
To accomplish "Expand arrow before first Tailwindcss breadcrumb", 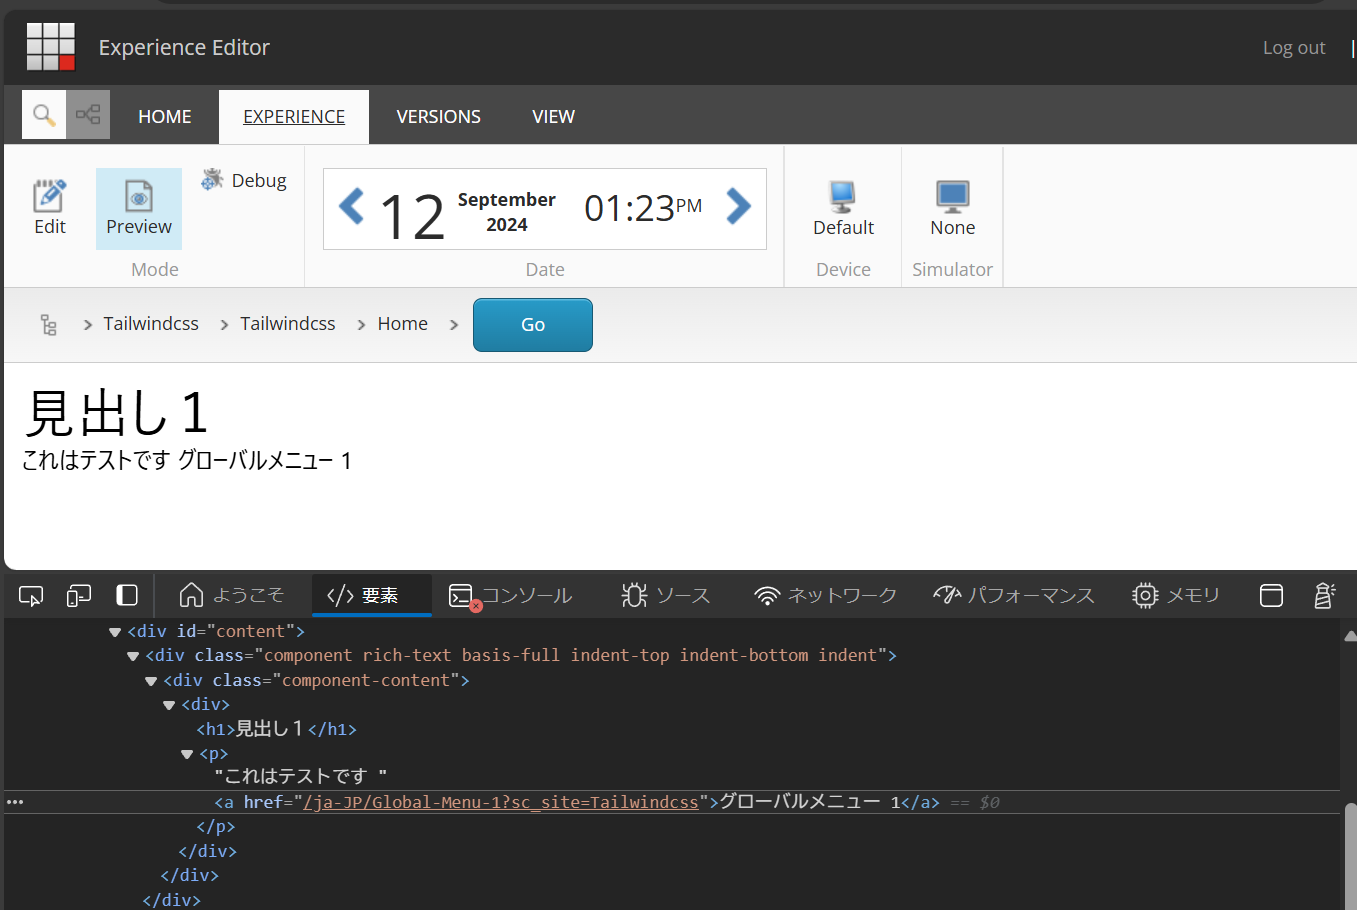I will (88, 325).
